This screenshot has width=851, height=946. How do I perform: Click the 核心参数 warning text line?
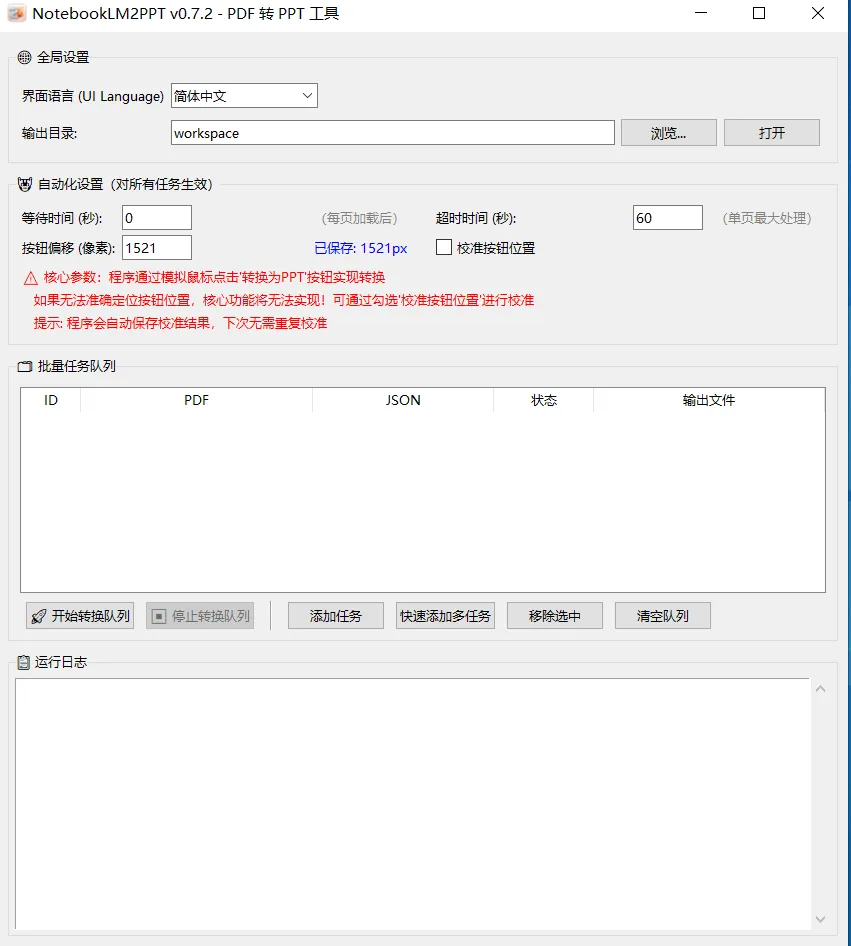pos(214,278)
